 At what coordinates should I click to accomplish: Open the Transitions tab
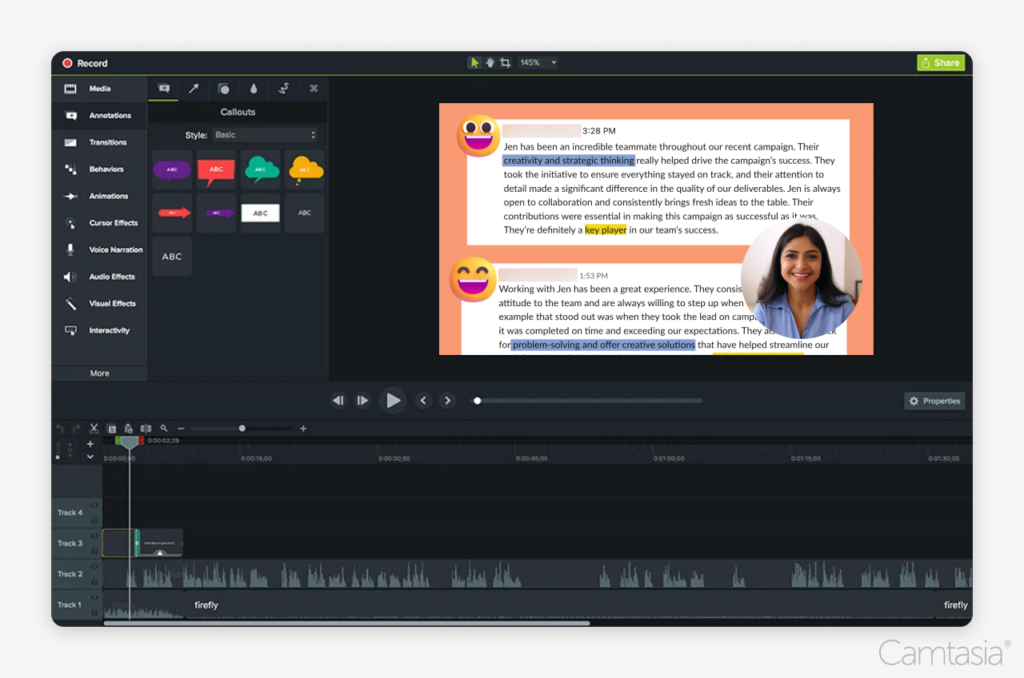click(x=99, y=142)
